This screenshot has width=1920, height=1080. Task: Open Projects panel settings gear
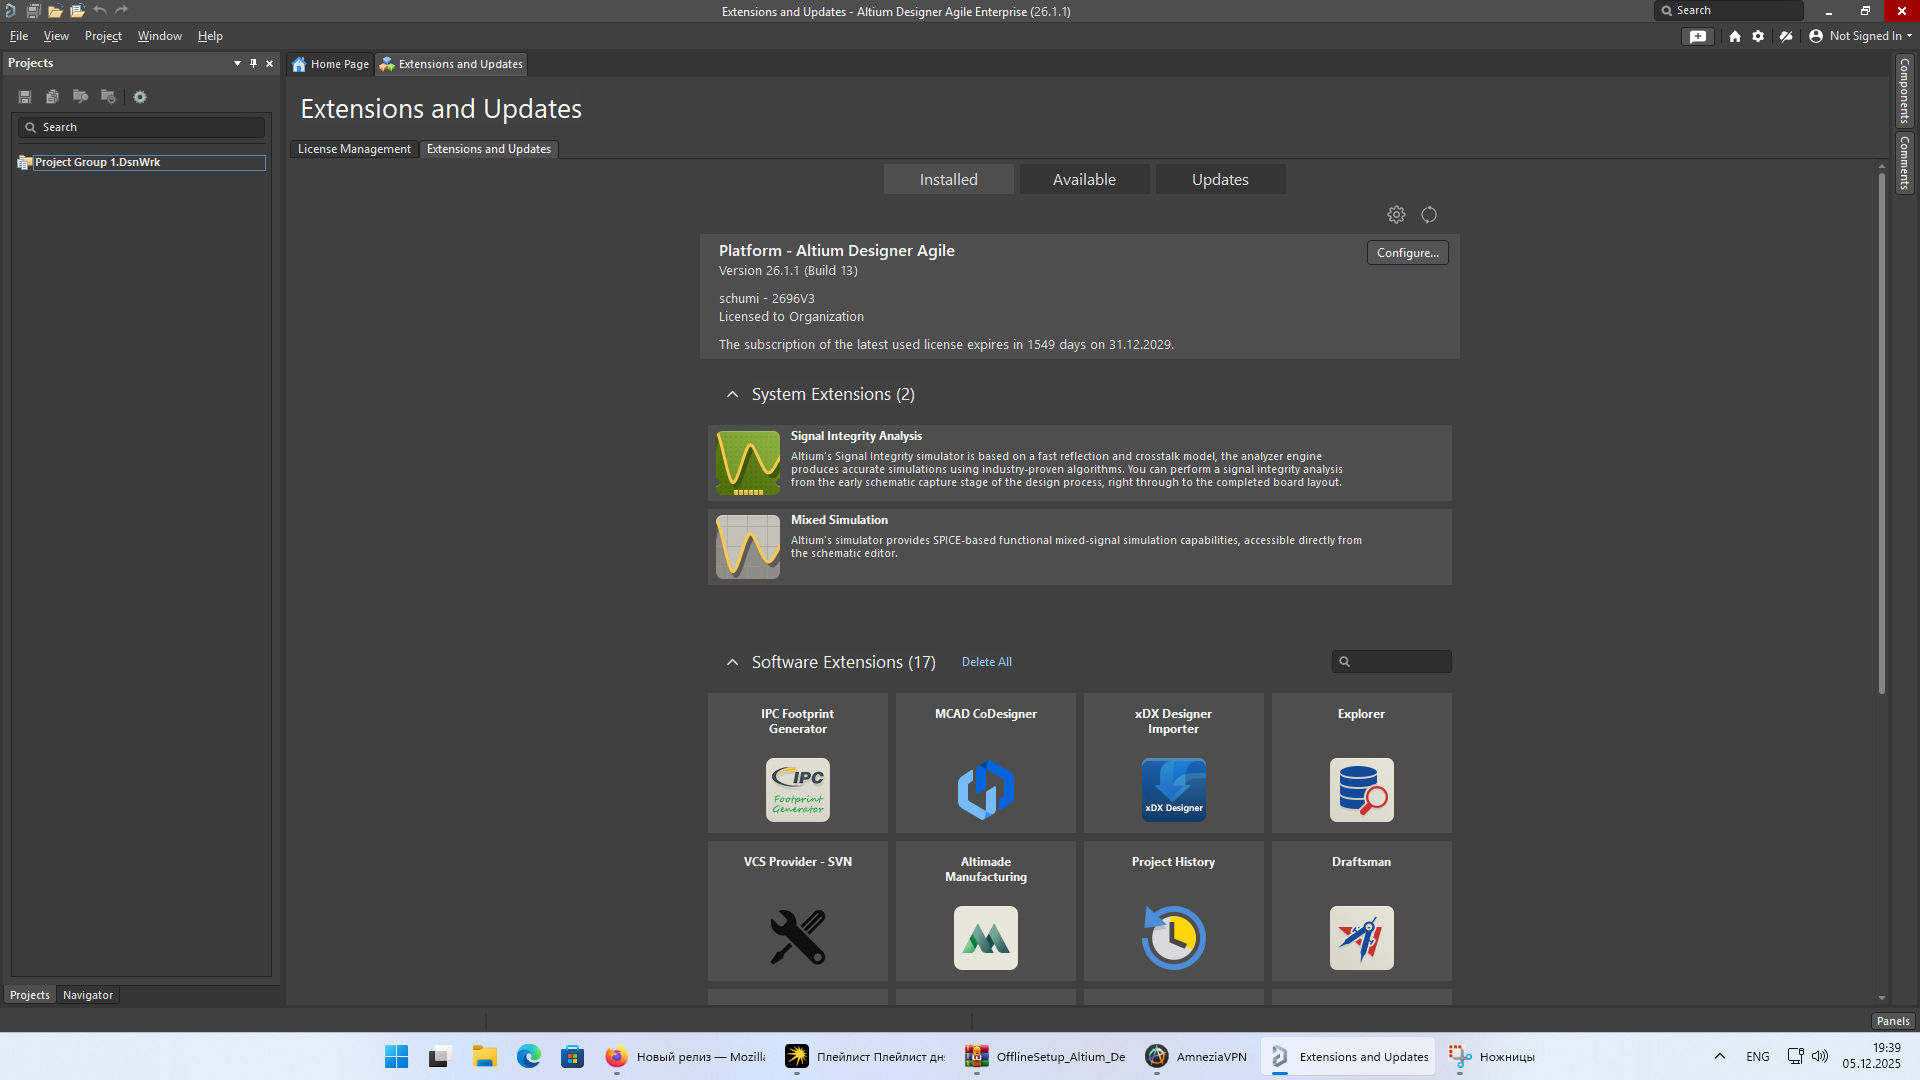click(140, 97)
